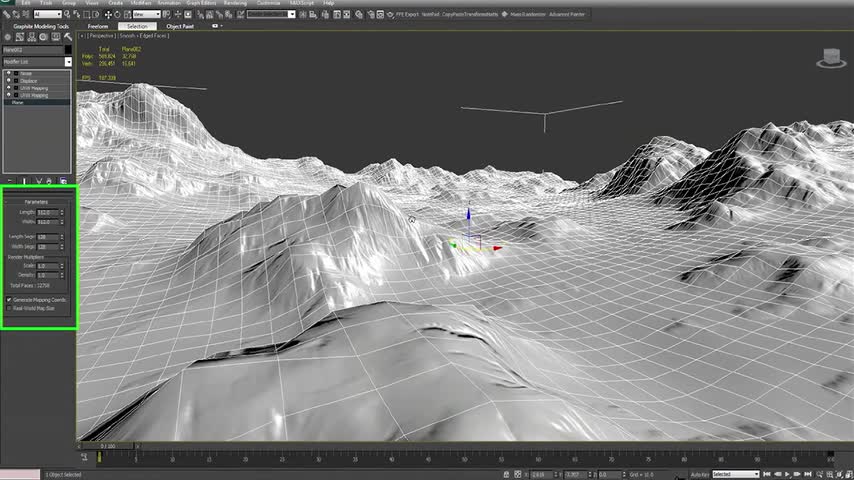
Task: Click the Auto Key button
Action: coord(699,474)
